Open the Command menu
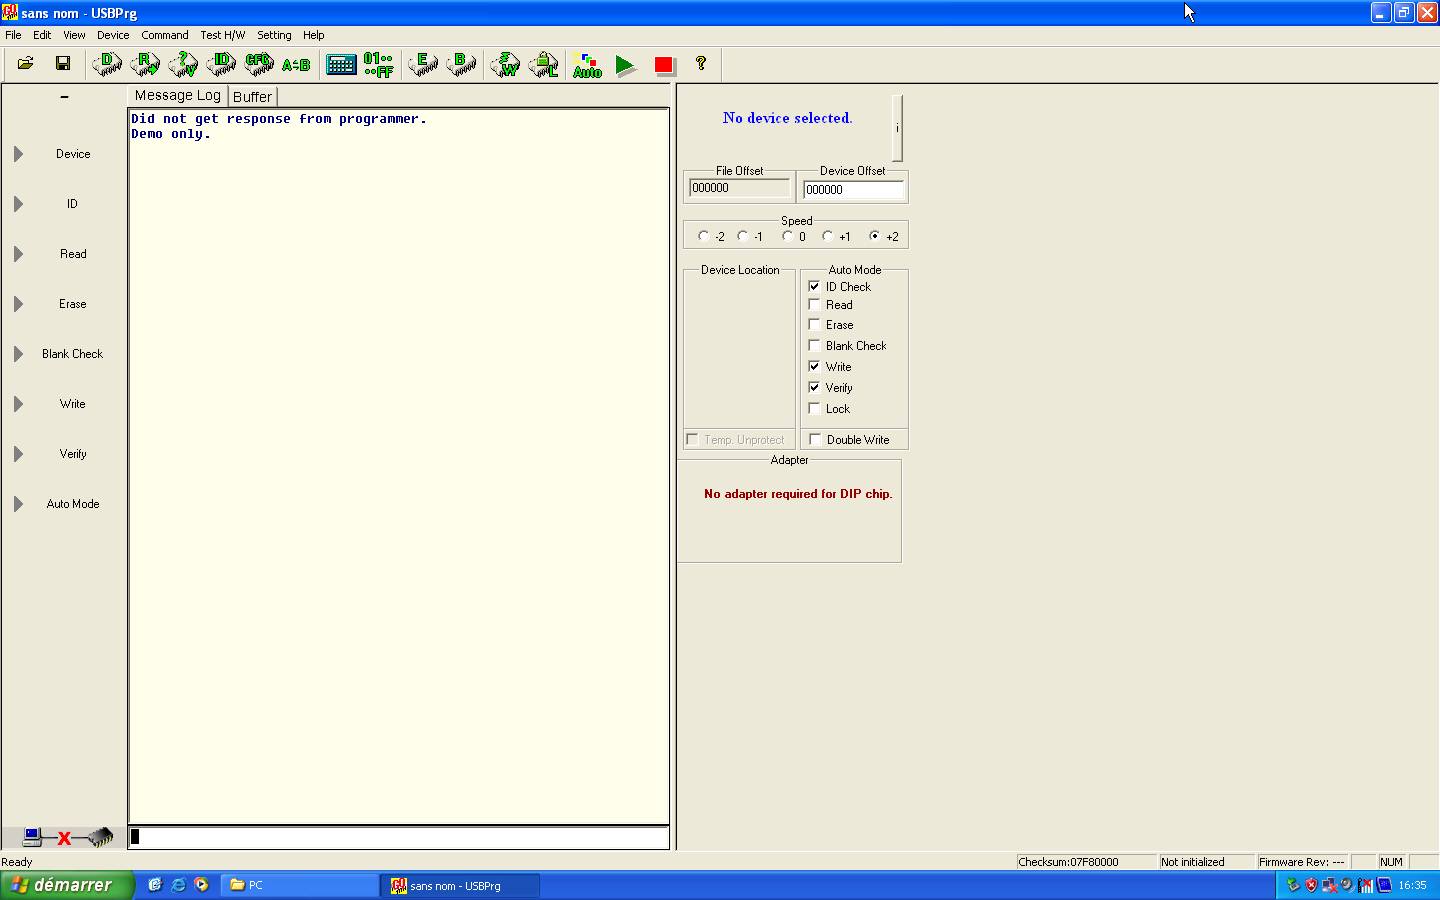 (164, 35)
